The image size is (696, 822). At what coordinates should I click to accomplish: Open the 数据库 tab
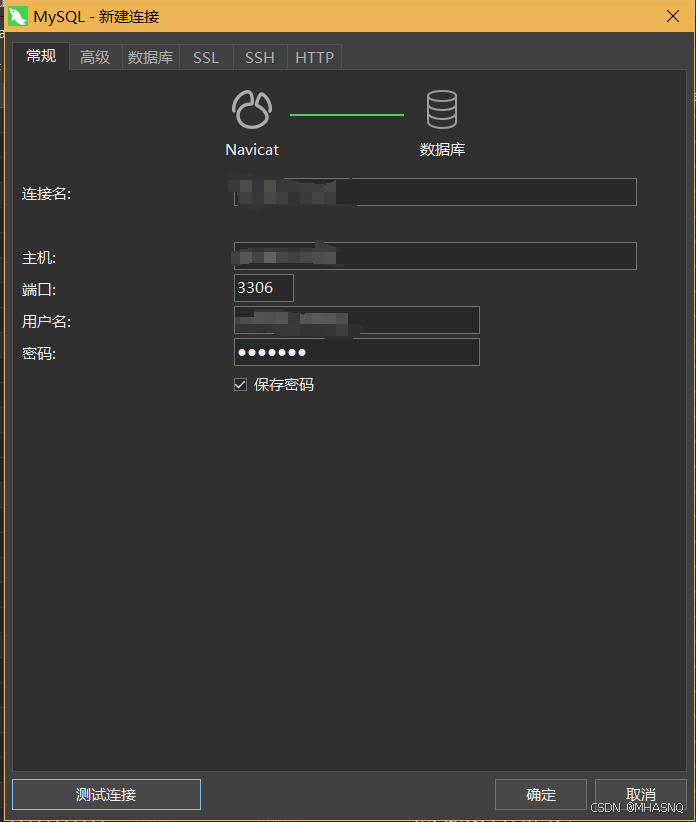(150, 57)
